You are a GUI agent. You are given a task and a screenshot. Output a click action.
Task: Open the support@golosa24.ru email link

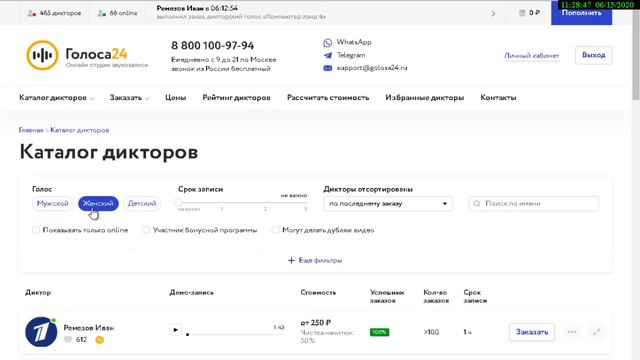(372, 68)
